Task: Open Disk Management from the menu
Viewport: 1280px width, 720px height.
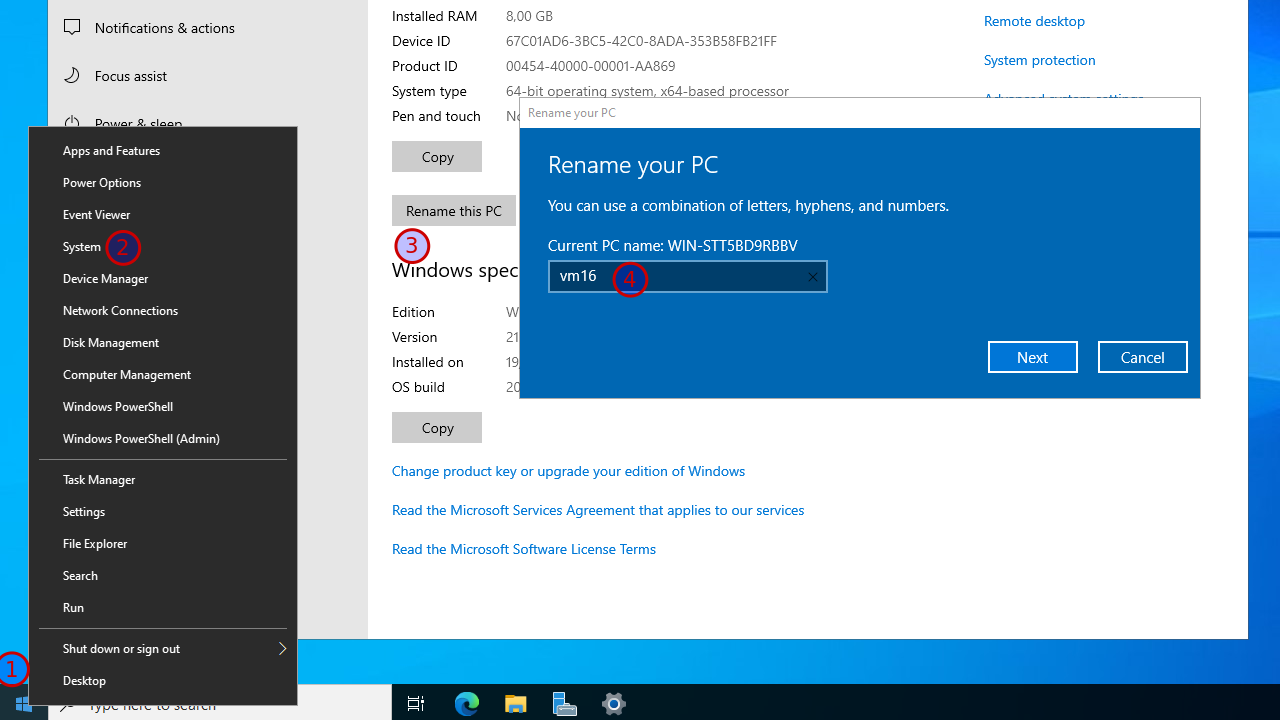Action: 163,343
